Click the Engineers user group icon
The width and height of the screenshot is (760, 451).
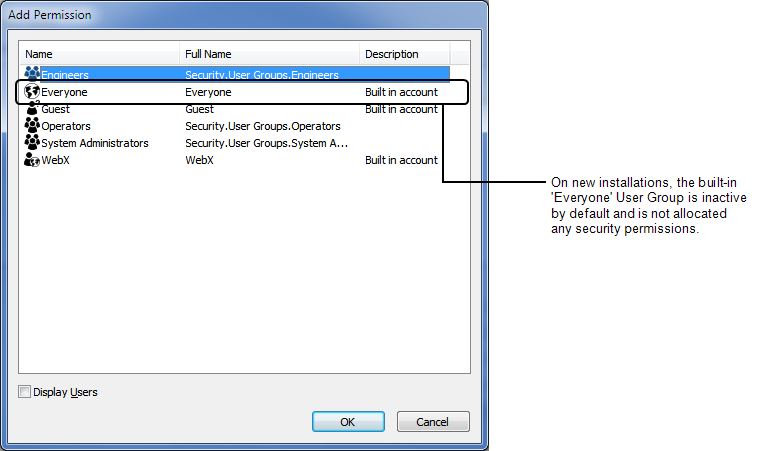click(x=32, y=74)
